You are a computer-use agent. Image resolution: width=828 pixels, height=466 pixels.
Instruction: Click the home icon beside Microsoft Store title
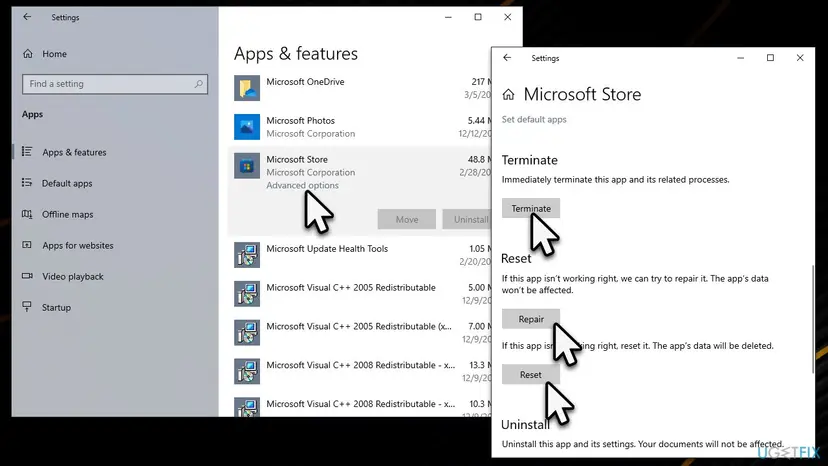508,95
